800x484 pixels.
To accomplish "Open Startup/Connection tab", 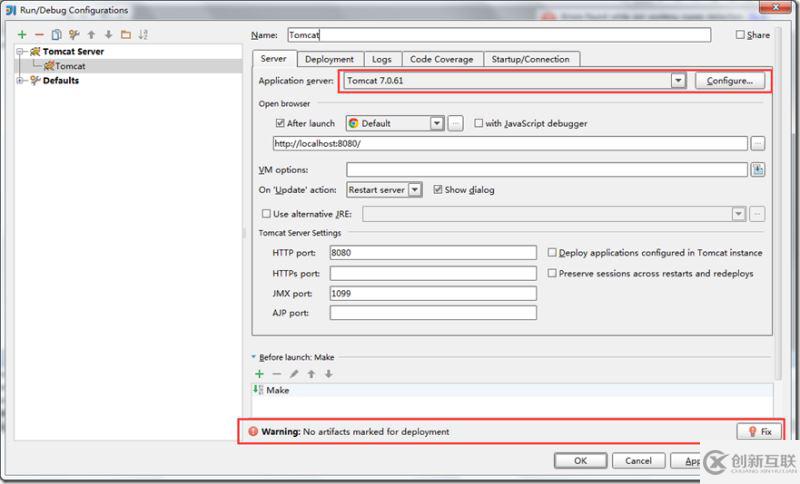I will pos(531,59).
